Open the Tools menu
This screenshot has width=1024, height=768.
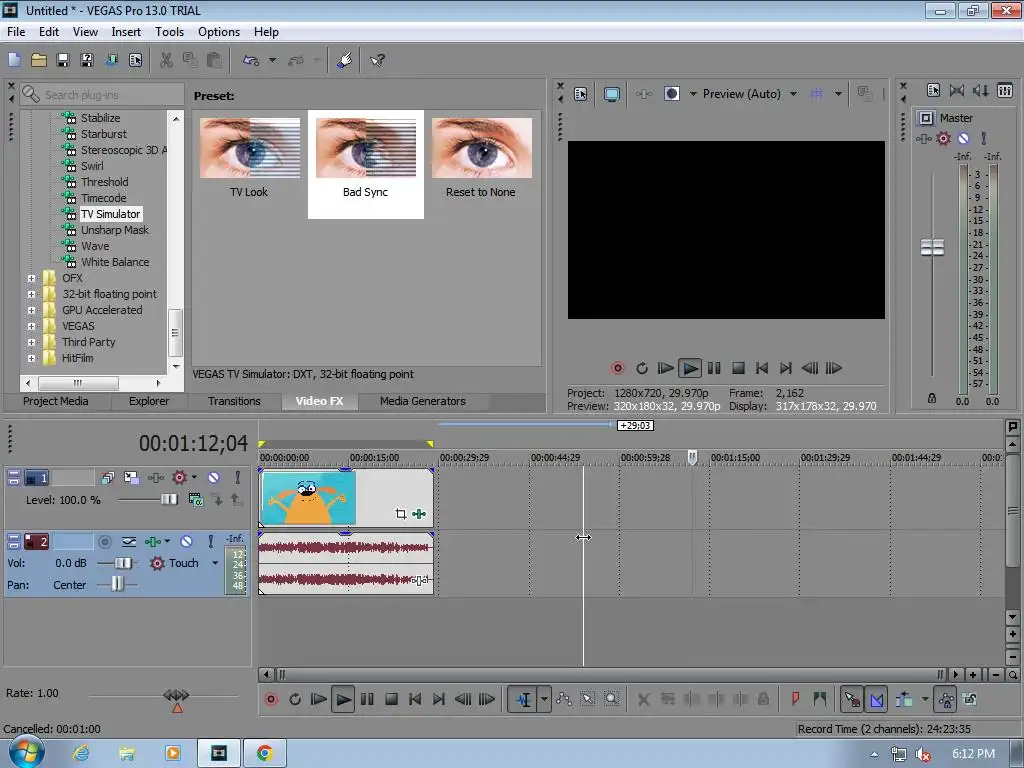tap(169, 32)
